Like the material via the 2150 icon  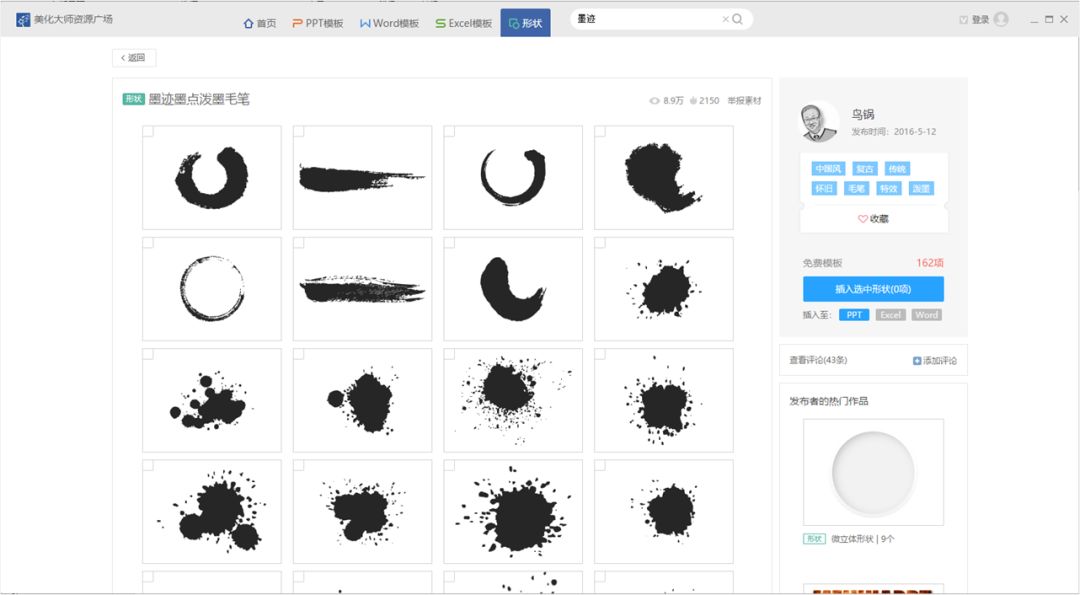click(x=694, y=101)
